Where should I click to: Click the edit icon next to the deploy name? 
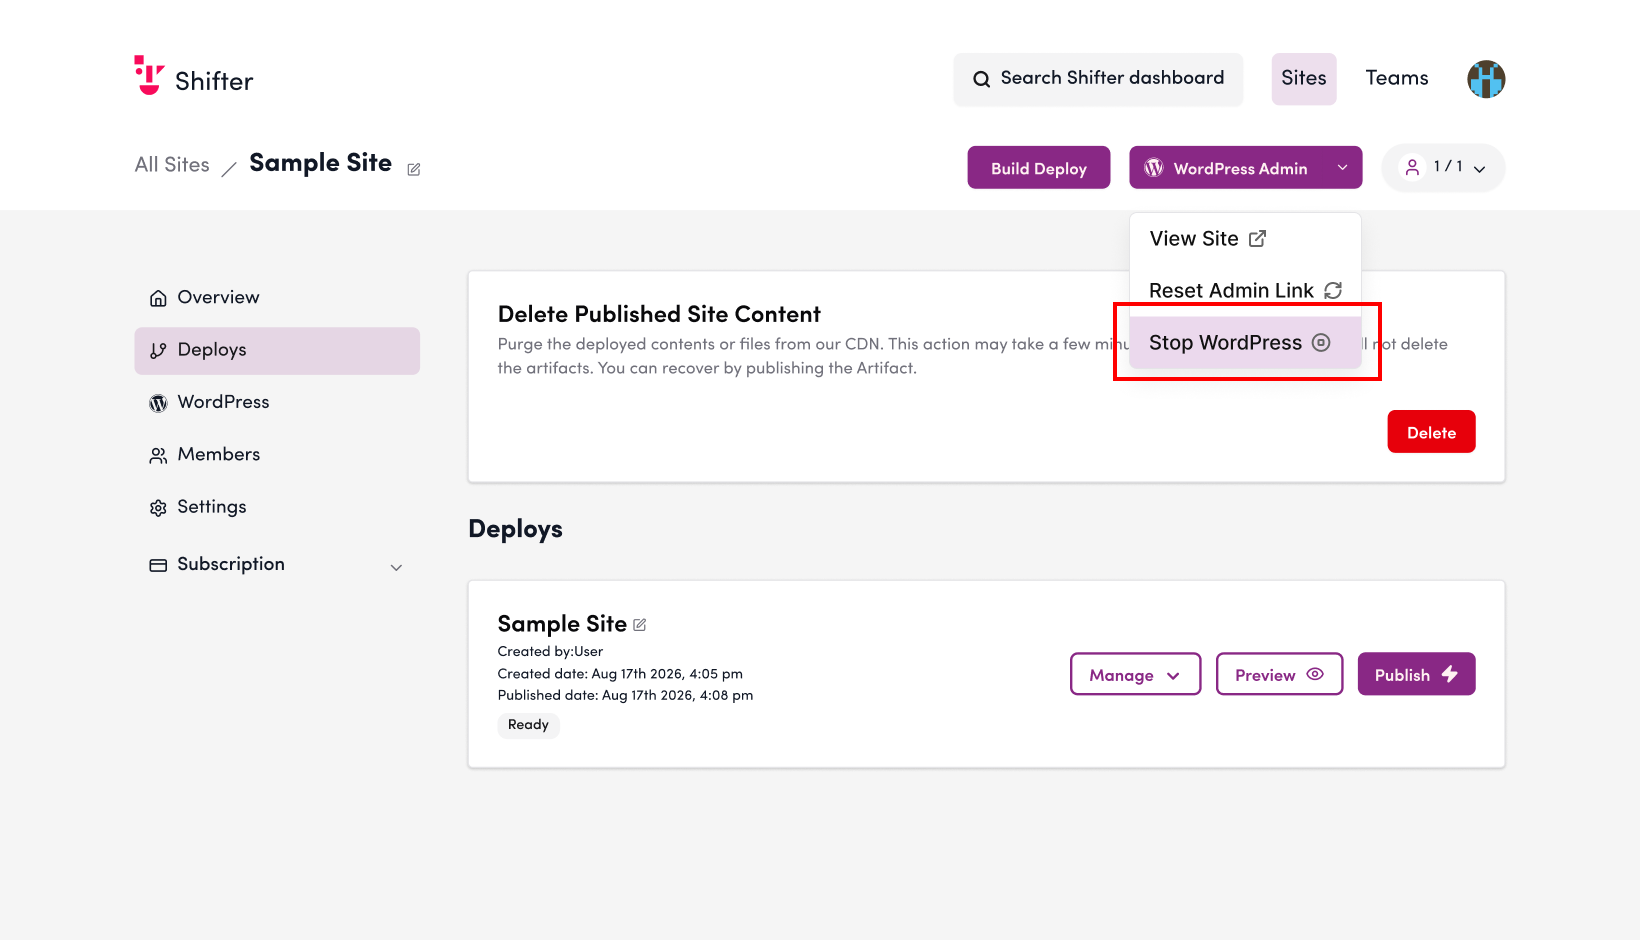(x=640, y=625)
